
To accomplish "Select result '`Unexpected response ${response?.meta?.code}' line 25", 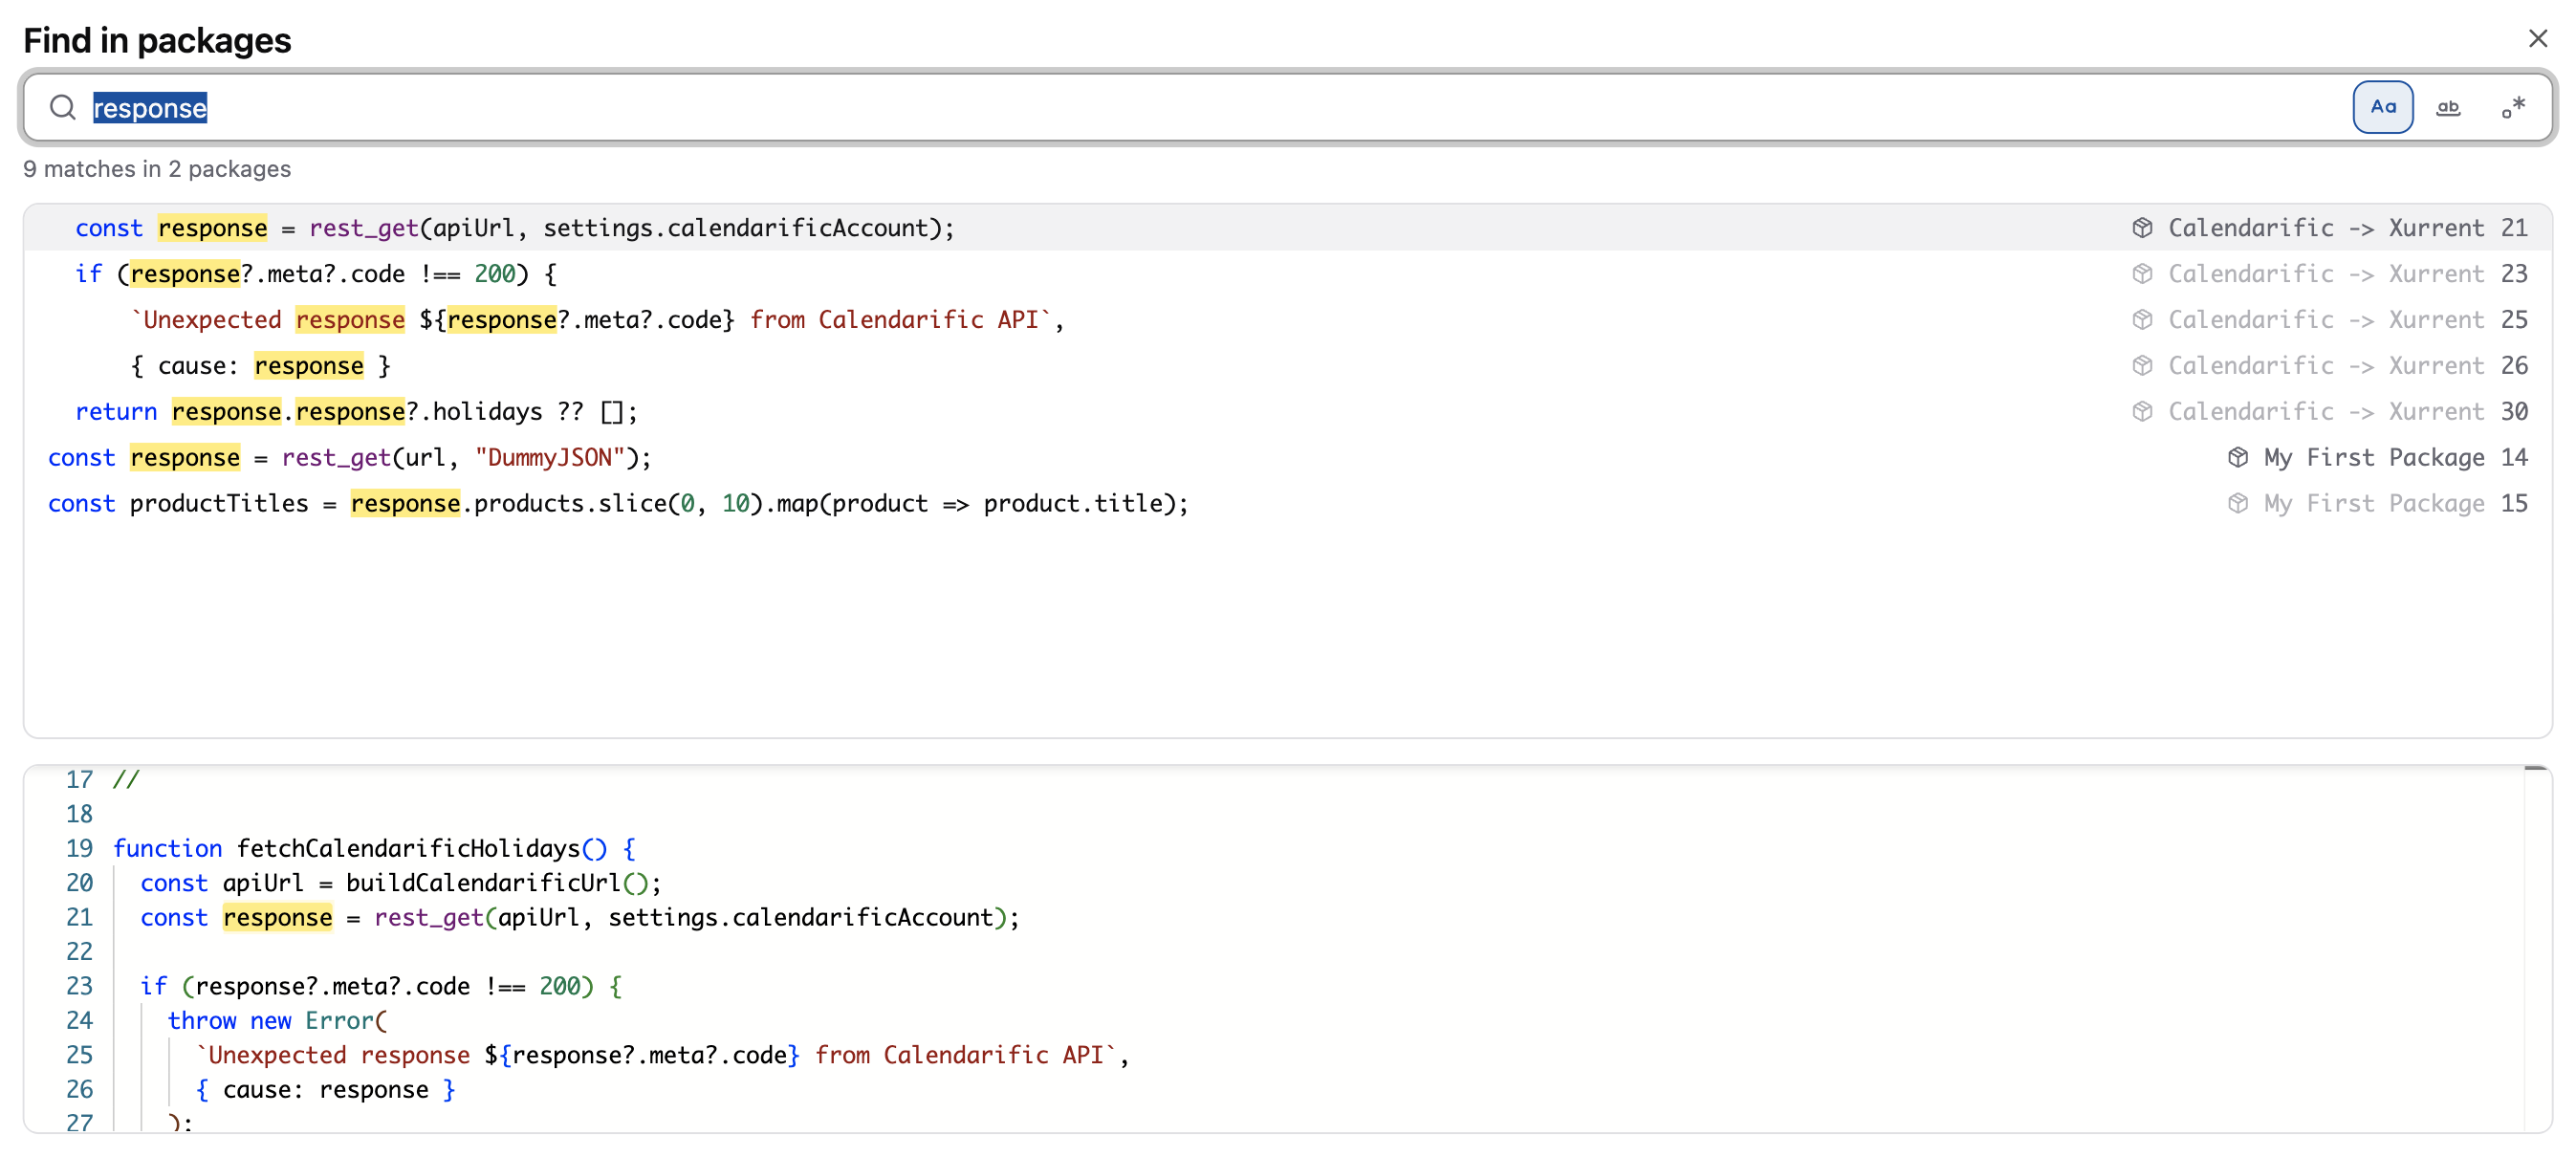I will [1288, 320].
